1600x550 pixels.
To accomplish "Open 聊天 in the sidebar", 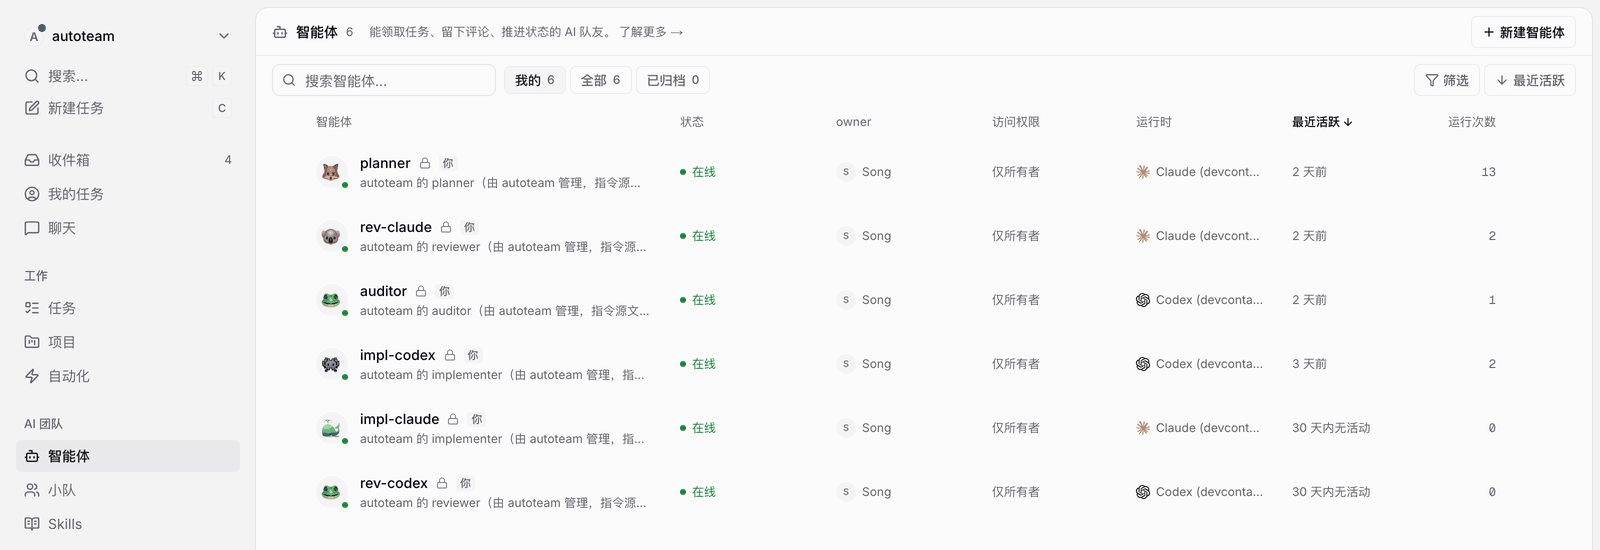I will point(128,228).
